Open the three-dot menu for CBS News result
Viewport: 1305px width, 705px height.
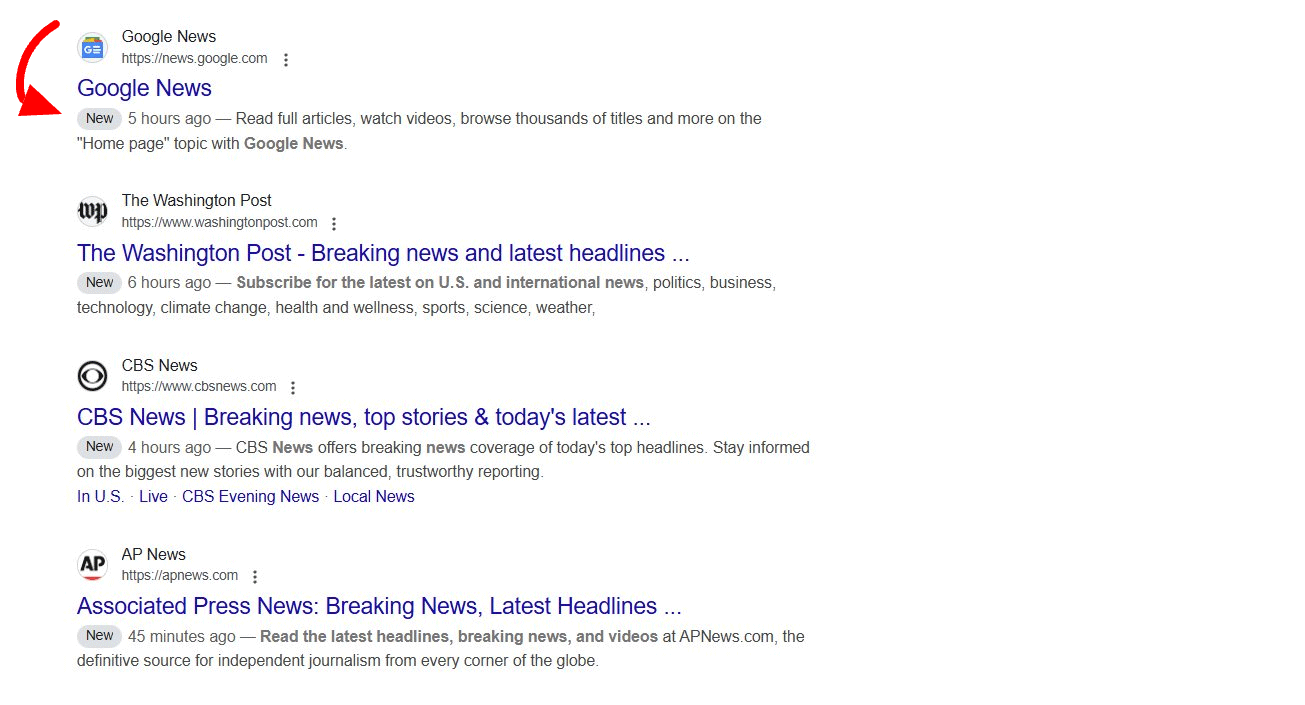click(293, 387)
